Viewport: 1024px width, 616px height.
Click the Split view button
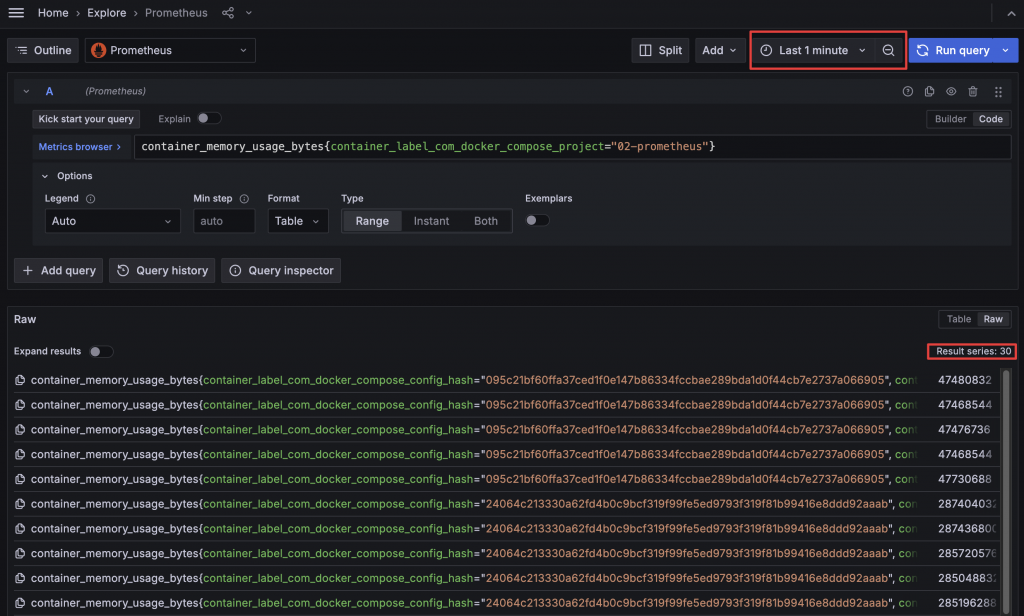pyautogui.click(x=660, y=50)
